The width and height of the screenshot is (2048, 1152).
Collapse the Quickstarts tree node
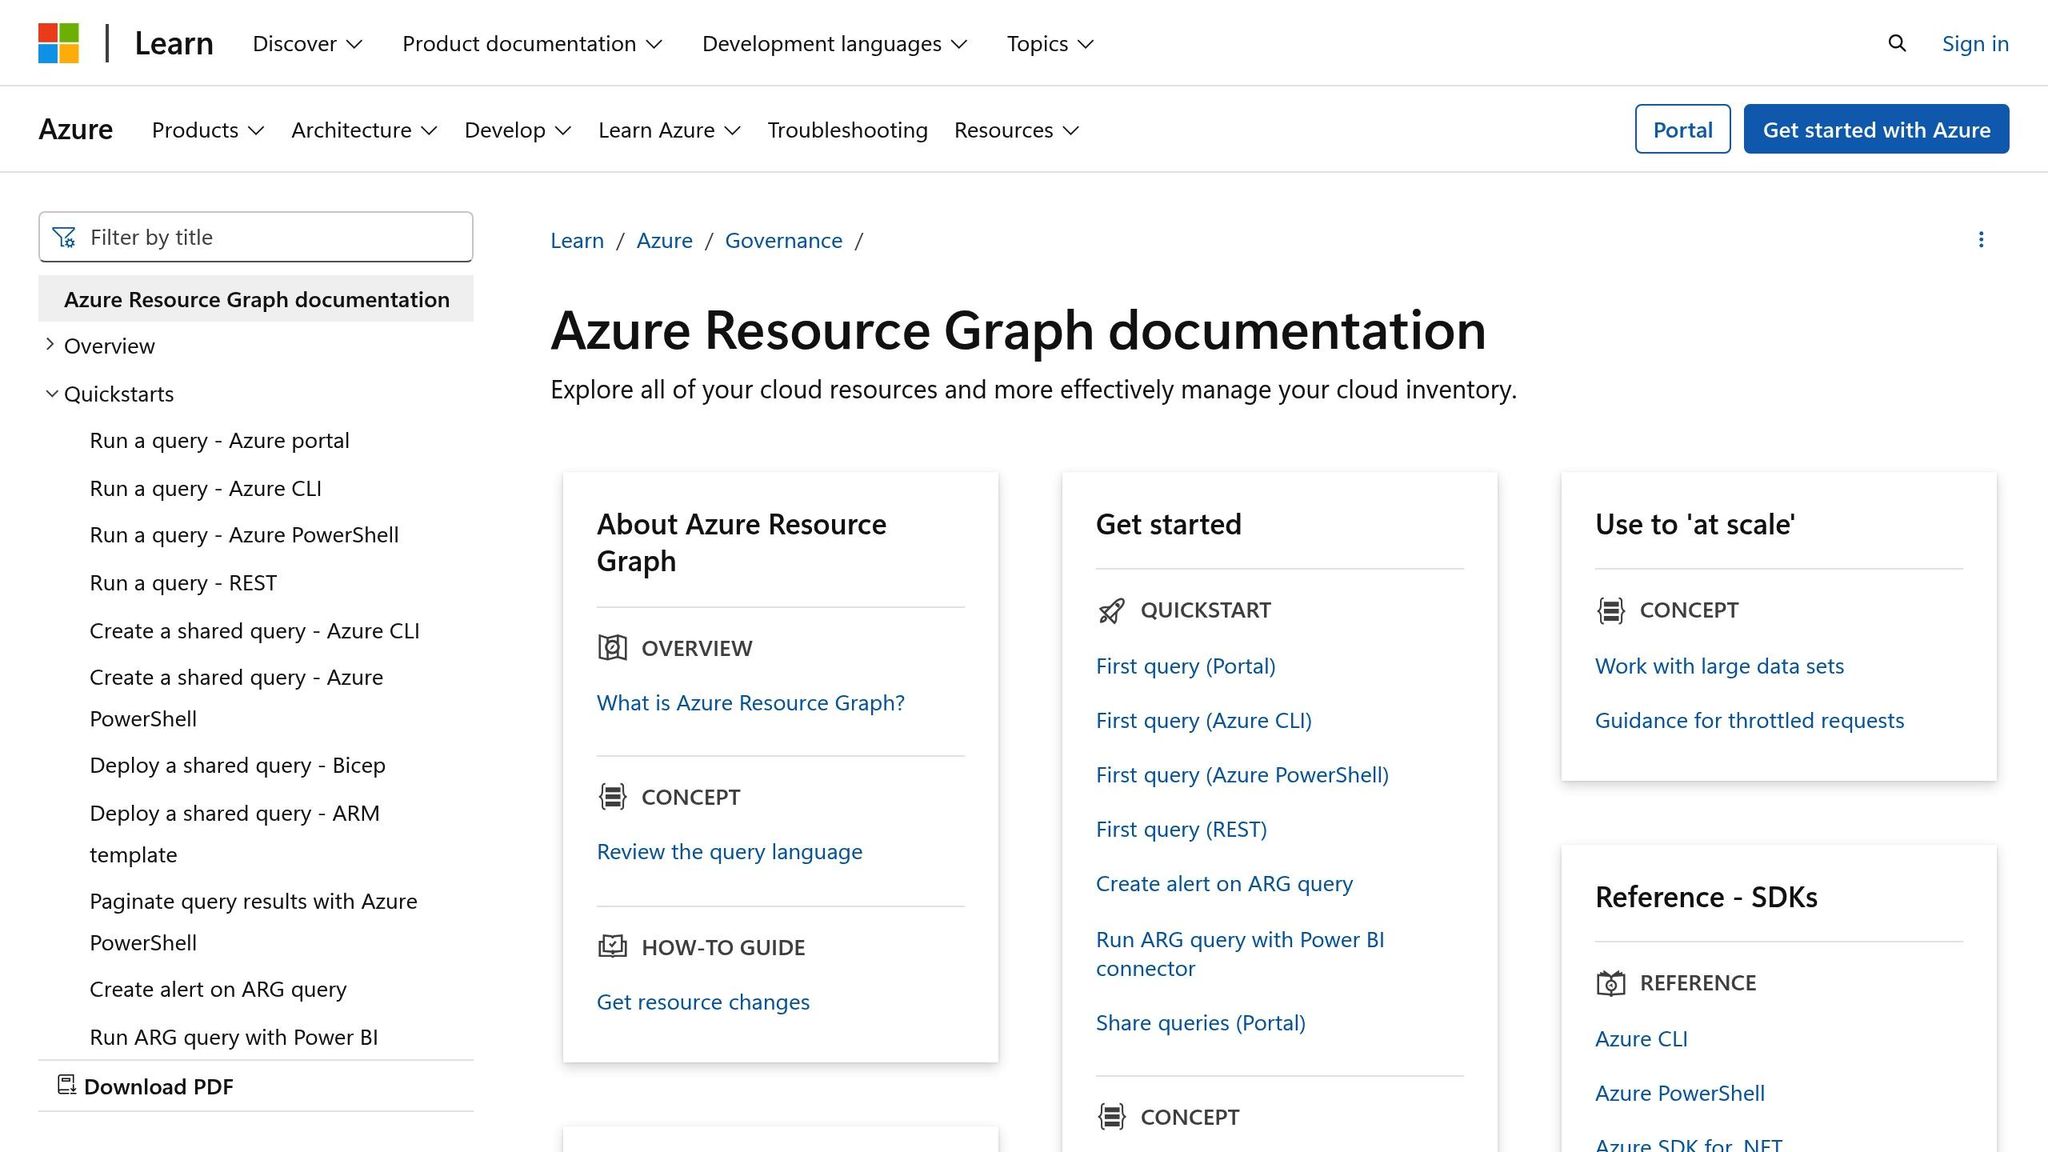(x=51, y=394)
